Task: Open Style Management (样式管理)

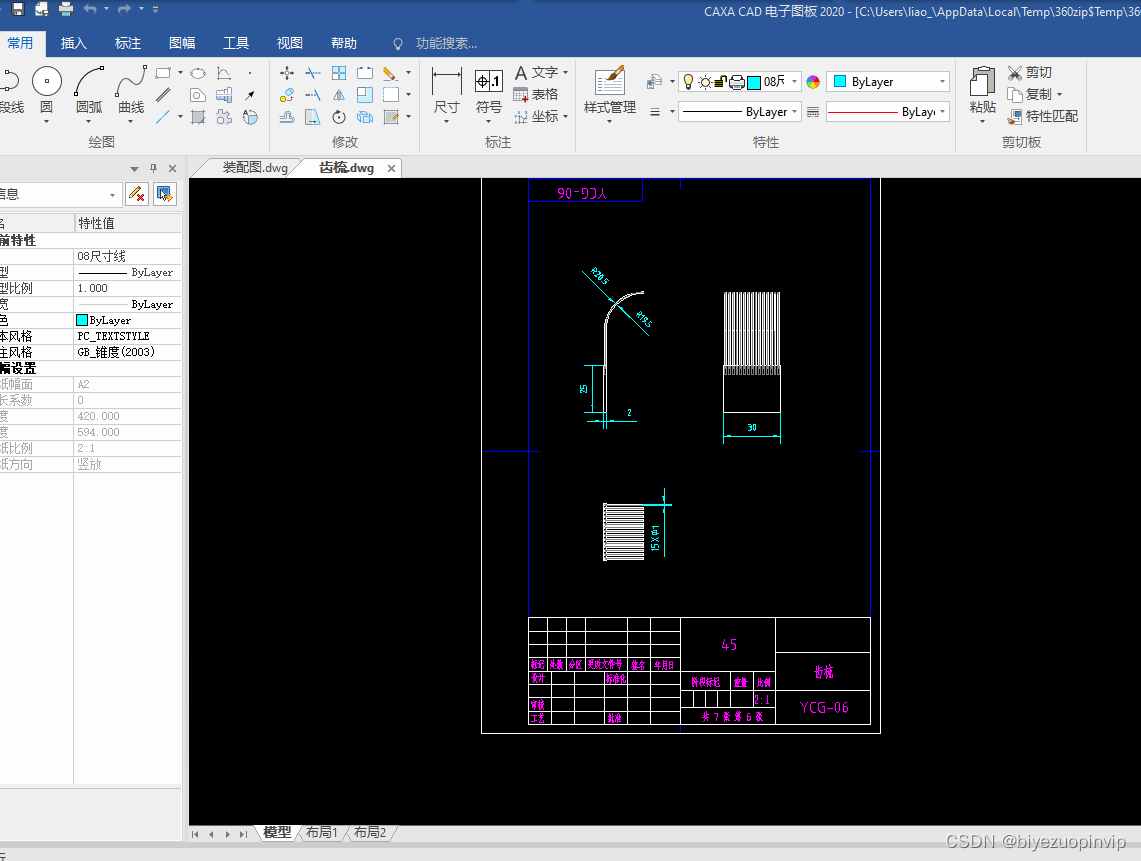Action: 610,90
